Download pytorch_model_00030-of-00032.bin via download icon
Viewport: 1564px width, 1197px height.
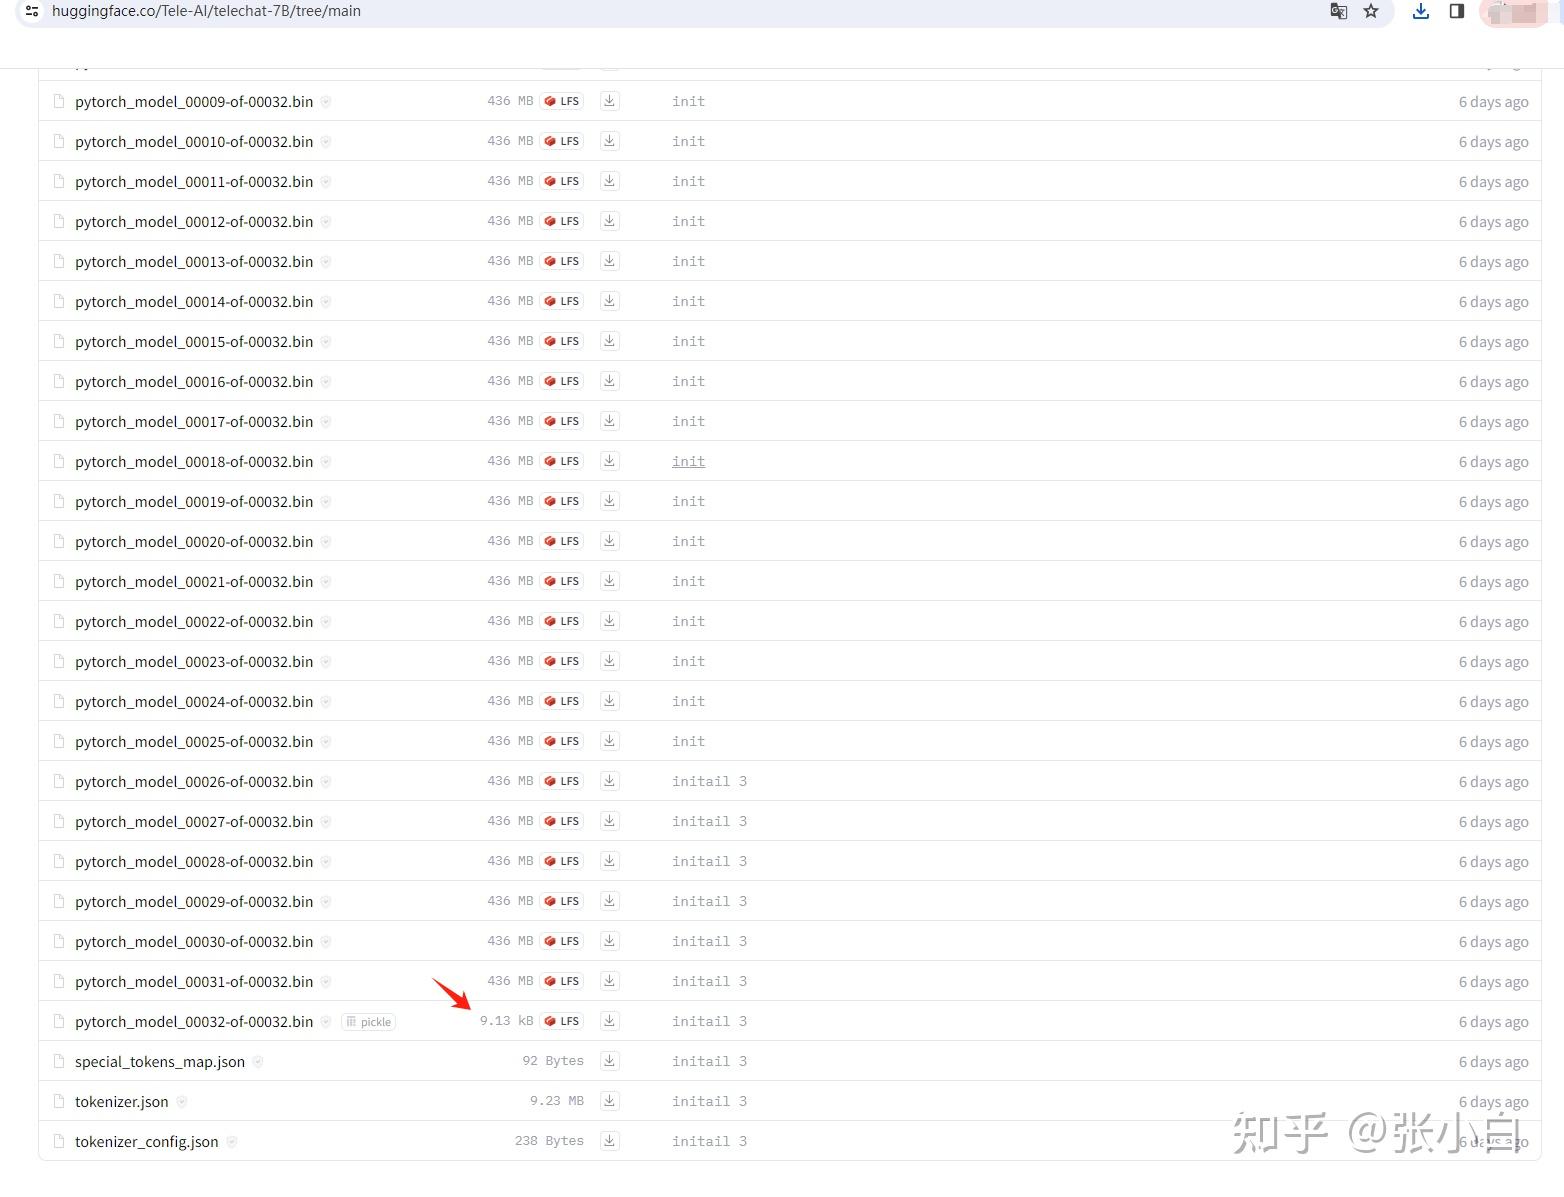pyautogui.click(x=609, y=941)
